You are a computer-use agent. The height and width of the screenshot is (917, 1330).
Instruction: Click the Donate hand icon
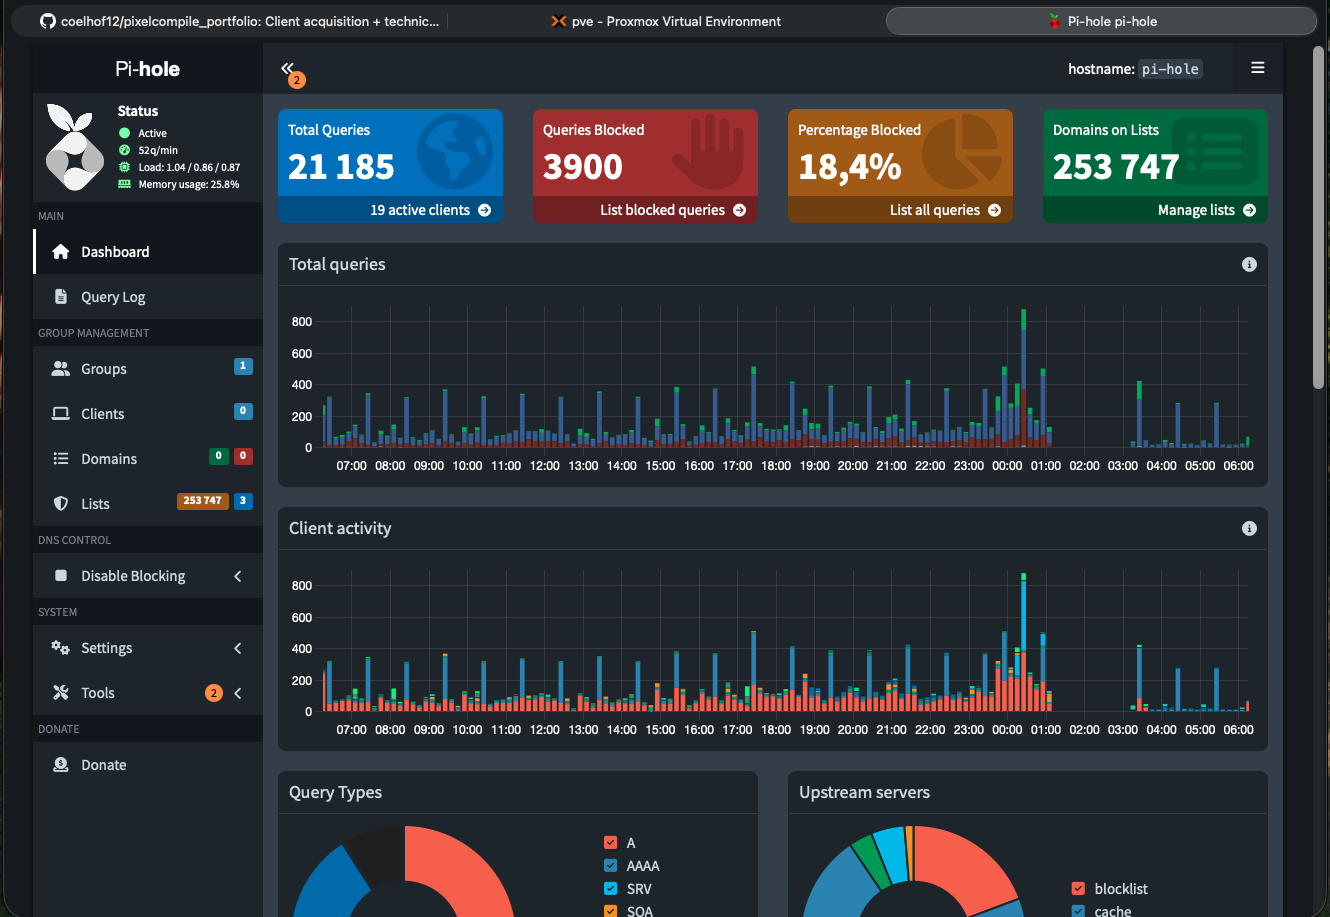61,765
